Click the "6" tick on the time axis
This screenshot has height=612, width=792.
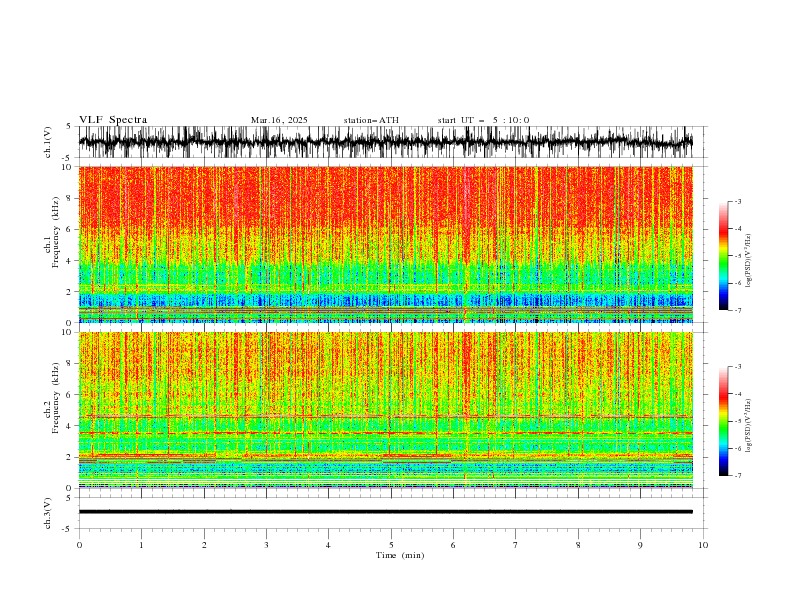tap(453, 545)
